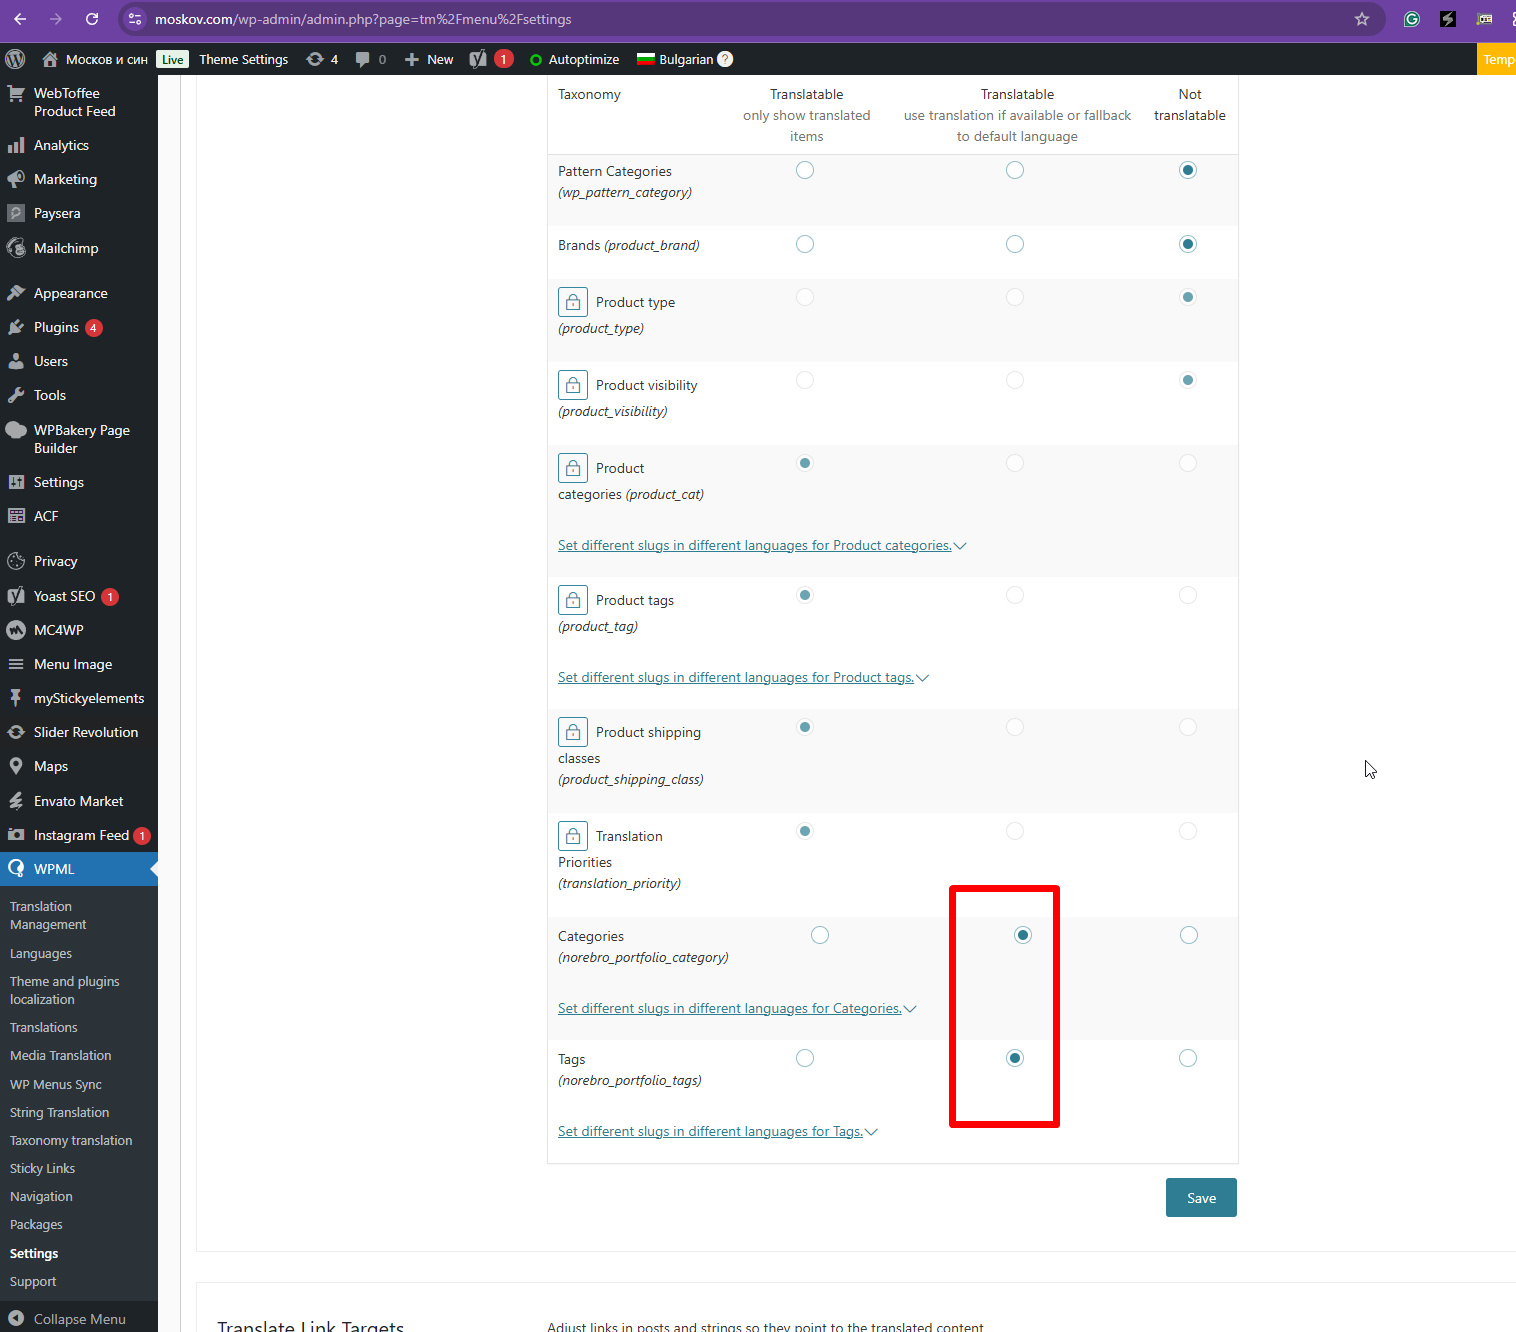The width and height of the screenshot is (1516, 1332).
Task: Open Support under WPML
Action: [33, 1281]
